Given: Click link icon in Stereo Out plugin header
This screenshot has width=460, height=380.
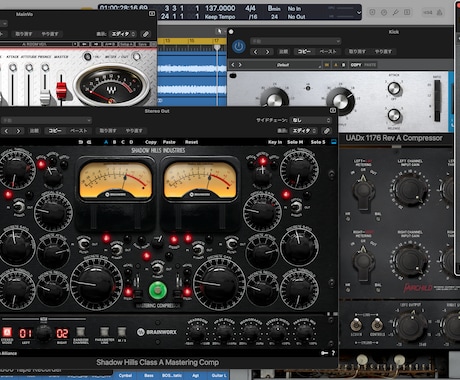Looking at the screenshot, I should pyautogui.click(x=327, y=131).
